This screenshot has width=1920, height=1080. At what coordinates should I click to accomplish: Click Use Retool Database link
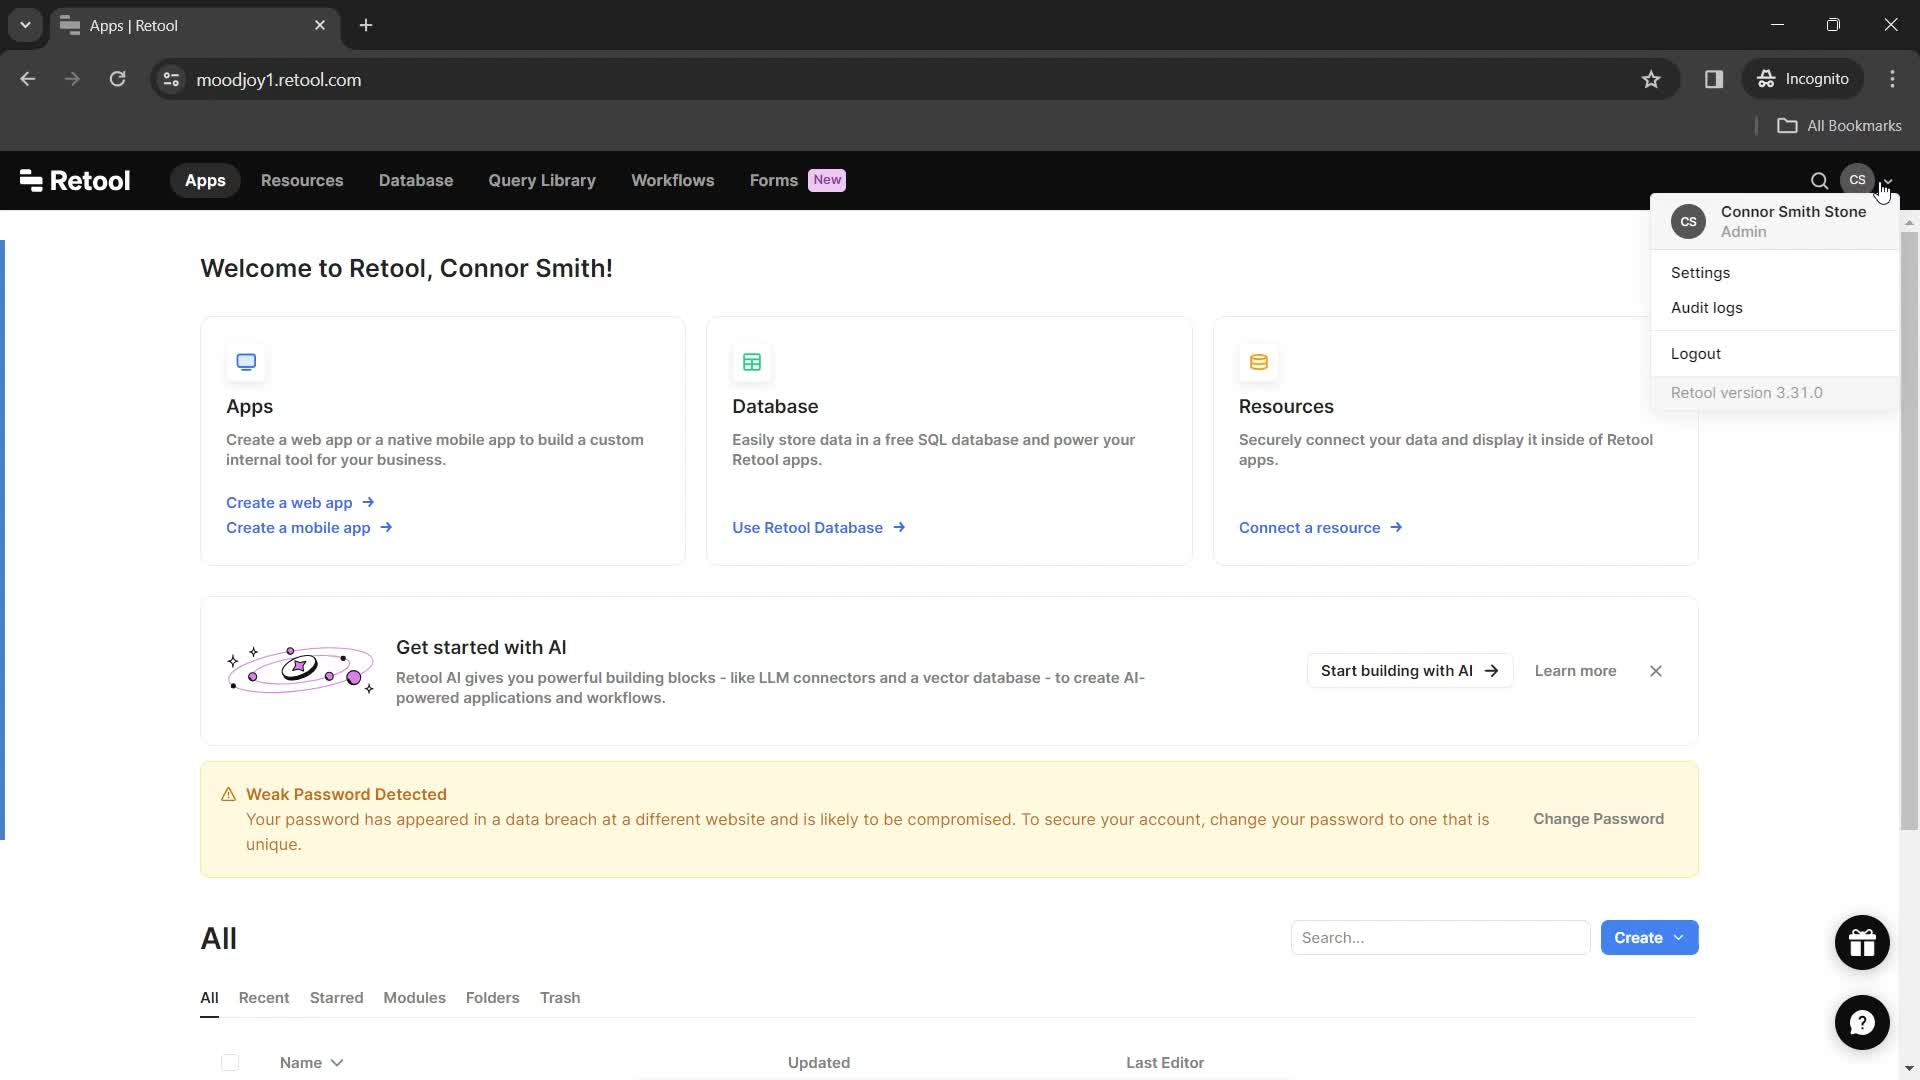(x=819, y=527)
